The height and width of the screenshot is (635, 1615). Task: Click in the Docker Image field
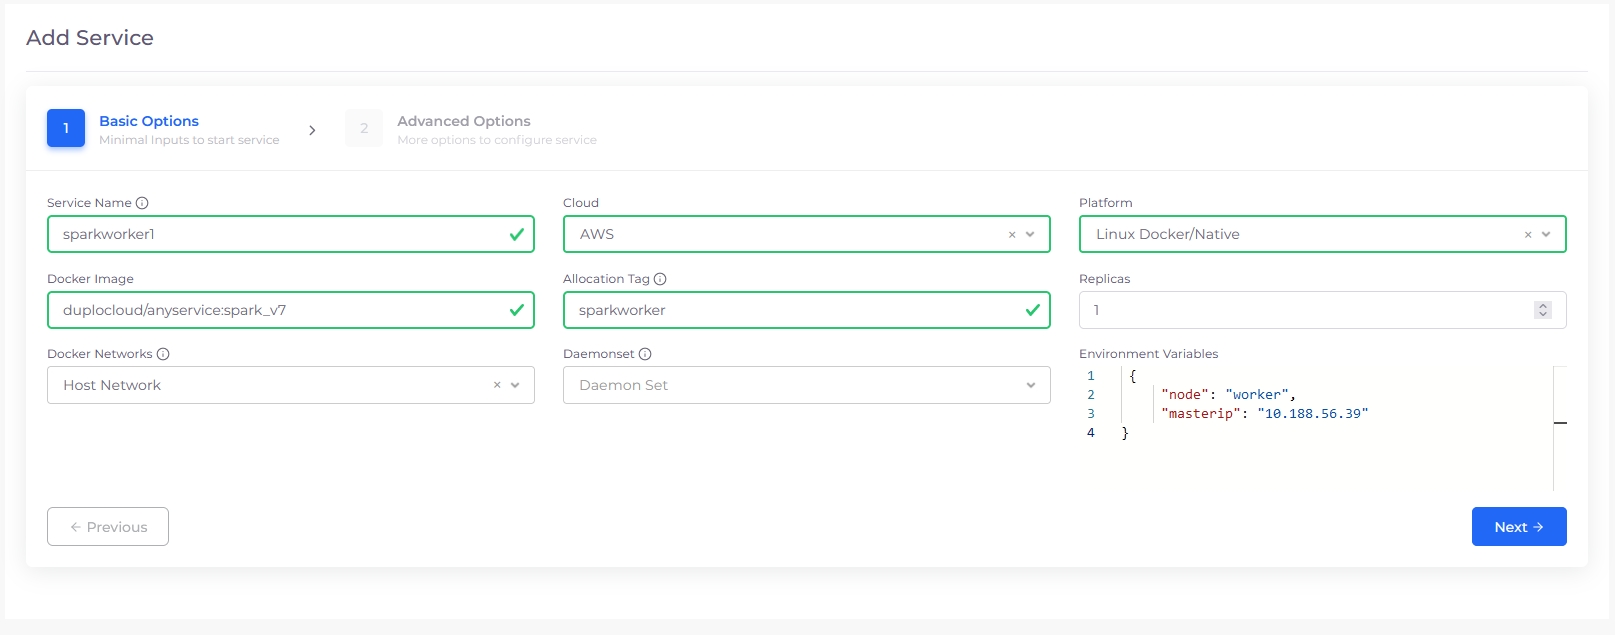point(280,310)
